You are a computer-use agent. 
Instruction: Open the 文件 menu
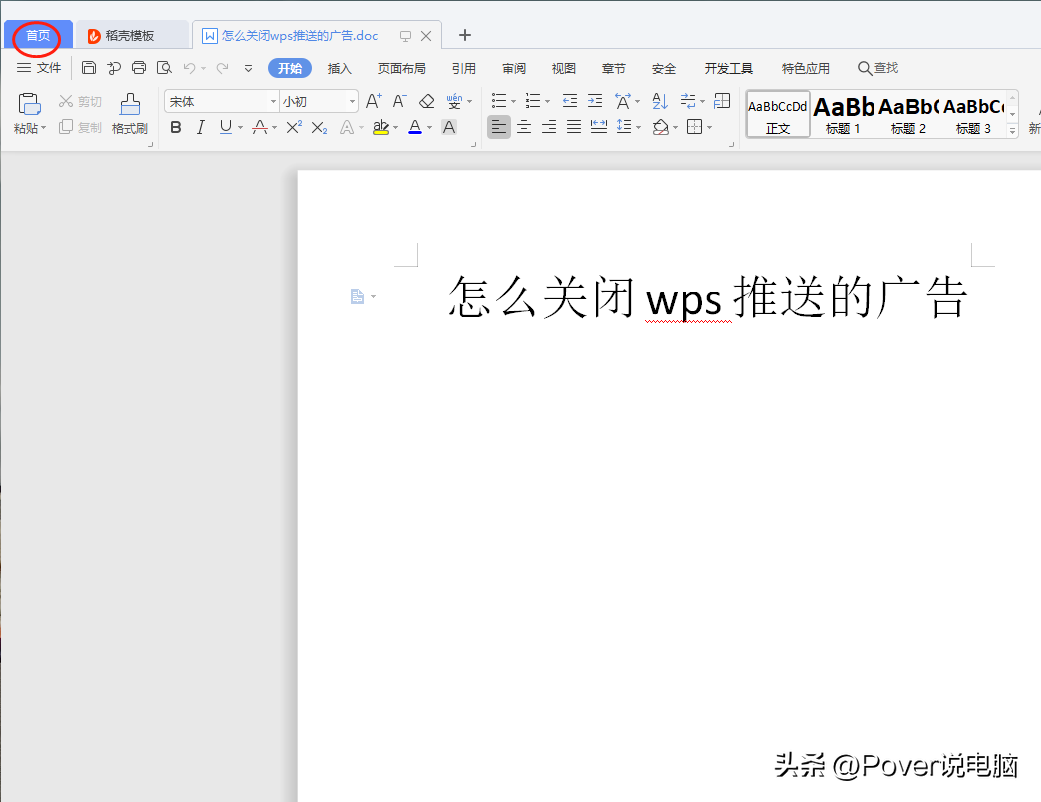click(39, 68)
